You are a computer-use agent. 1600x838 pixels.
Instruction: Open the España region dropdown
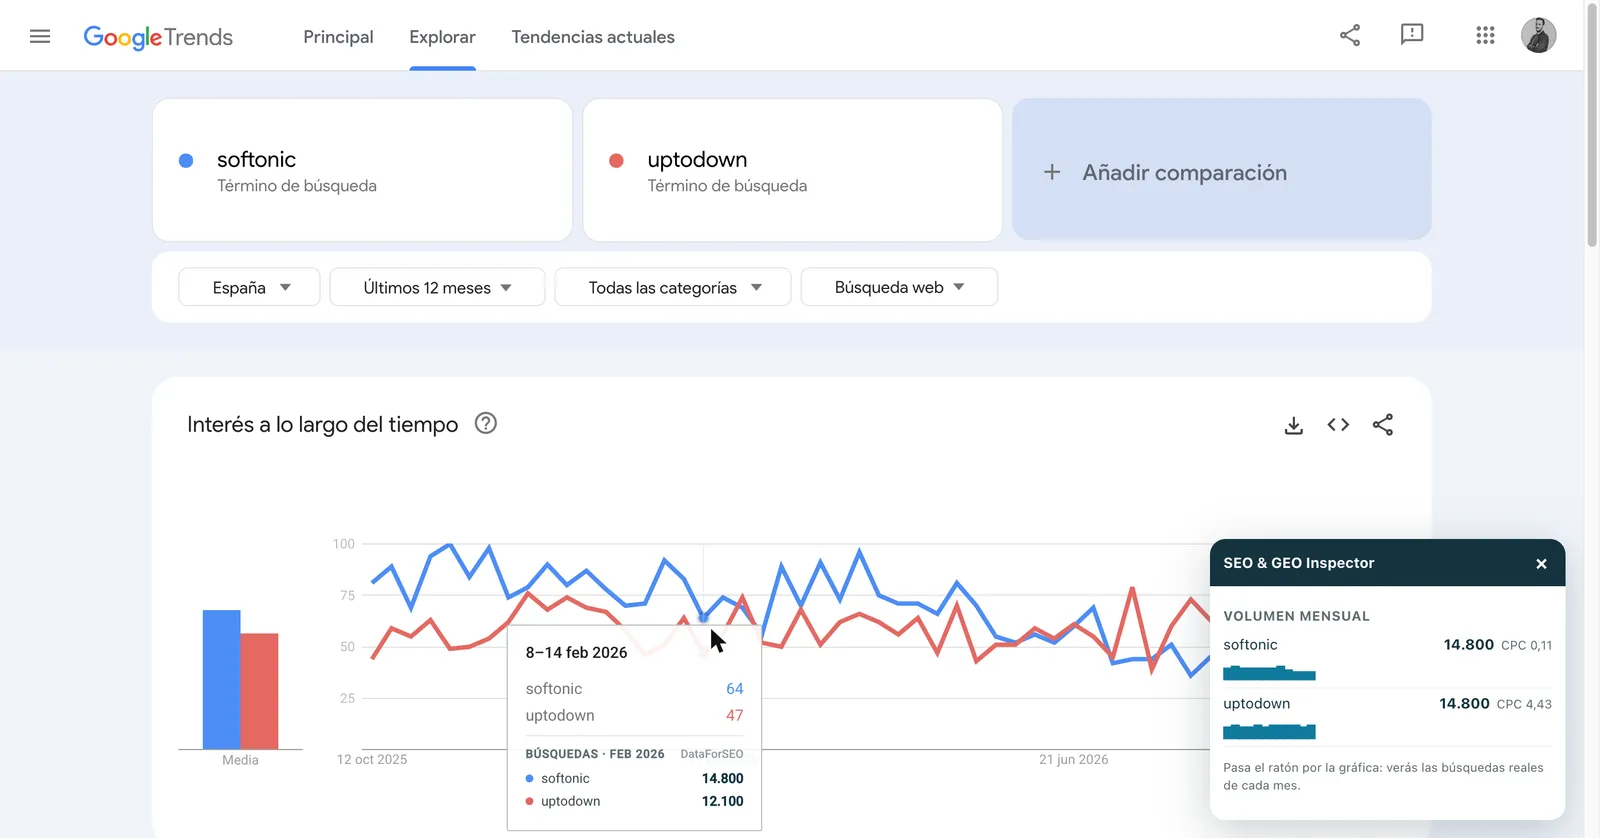tap(249, 287)
